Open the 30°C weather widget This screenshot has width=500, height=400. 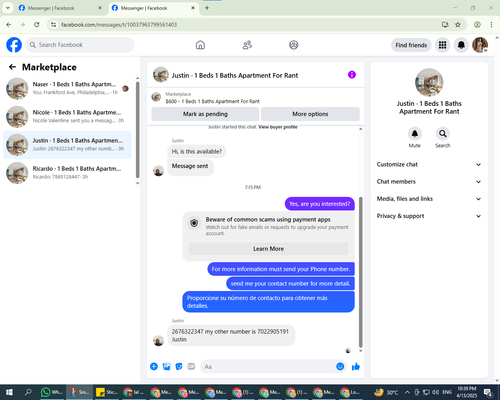tap(386, 392)
